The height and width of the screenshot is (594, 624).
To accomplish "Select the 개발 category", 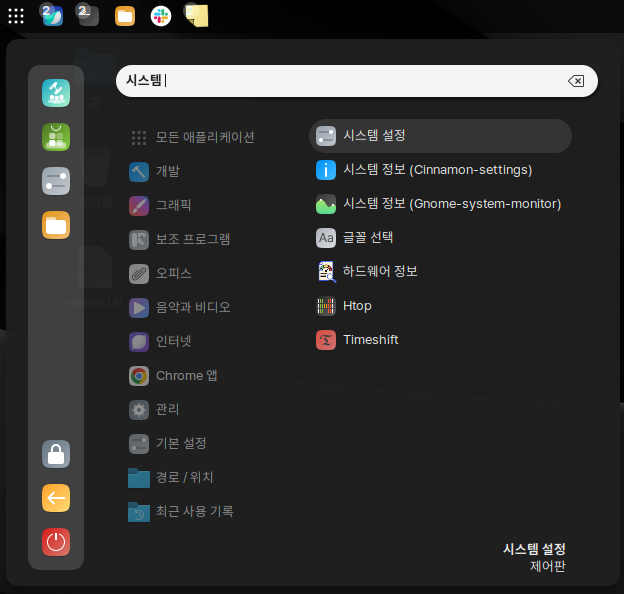I will point(154,172).
